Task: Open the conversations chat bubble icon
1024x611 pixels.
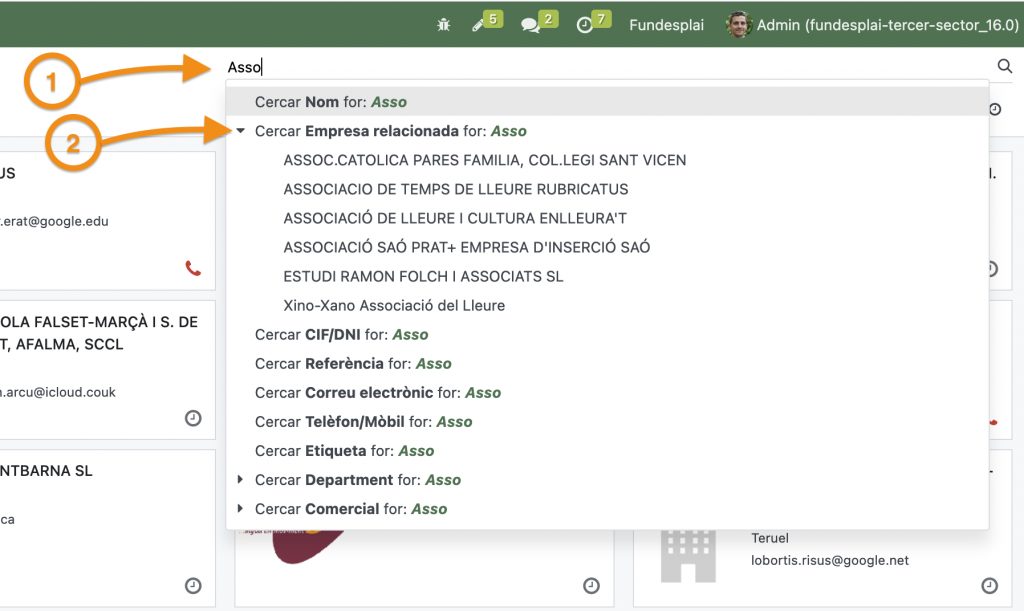Action: click(531, 25)
